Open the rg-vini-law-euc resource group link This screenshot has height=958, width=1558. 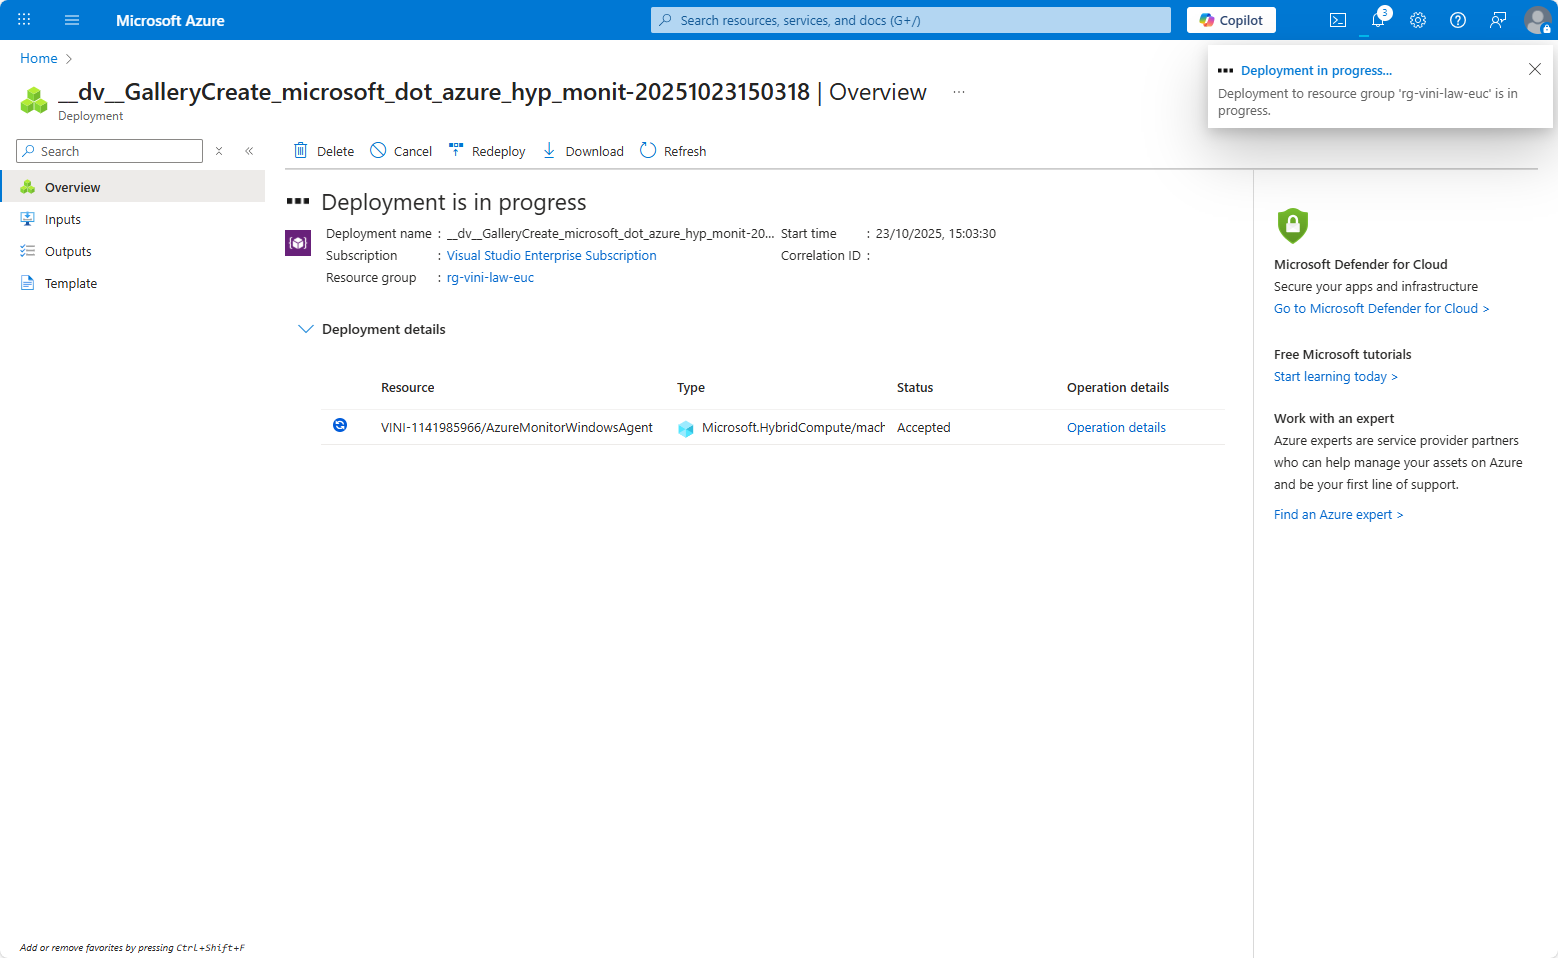[490, 278]
